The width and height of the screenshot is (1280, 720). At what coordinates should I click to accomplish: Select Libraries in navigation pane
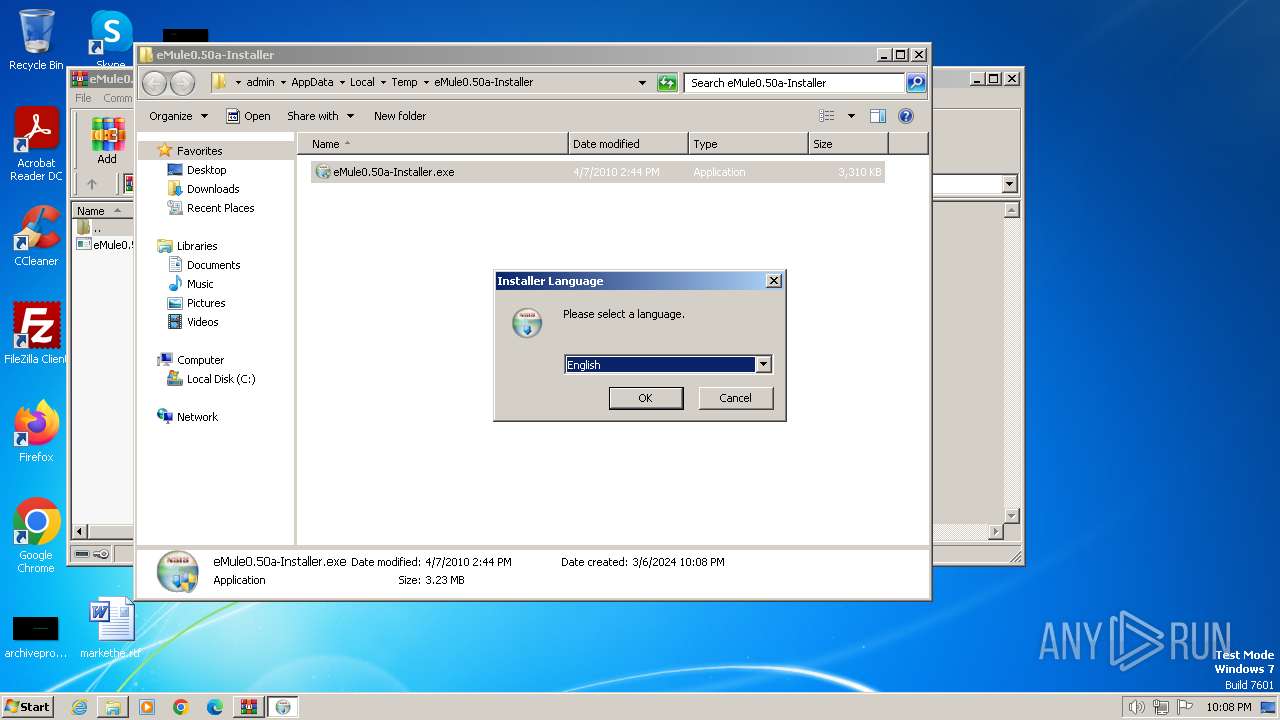tap(197, 246)
